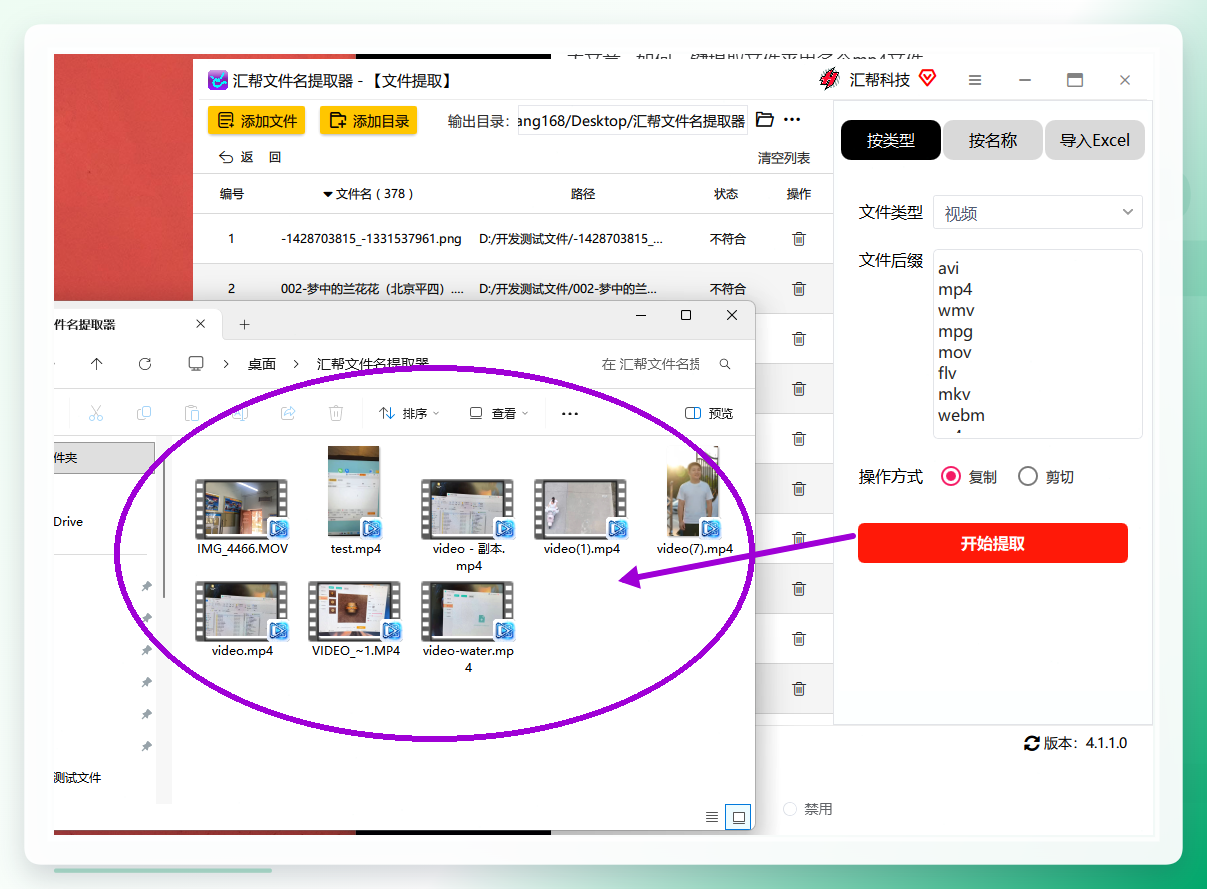Image resolution: width=1207 pixels, height=889 pixels.
Task: Open the 查看 view dropdown
Action: pyautogui.click(x=499, y=413)
